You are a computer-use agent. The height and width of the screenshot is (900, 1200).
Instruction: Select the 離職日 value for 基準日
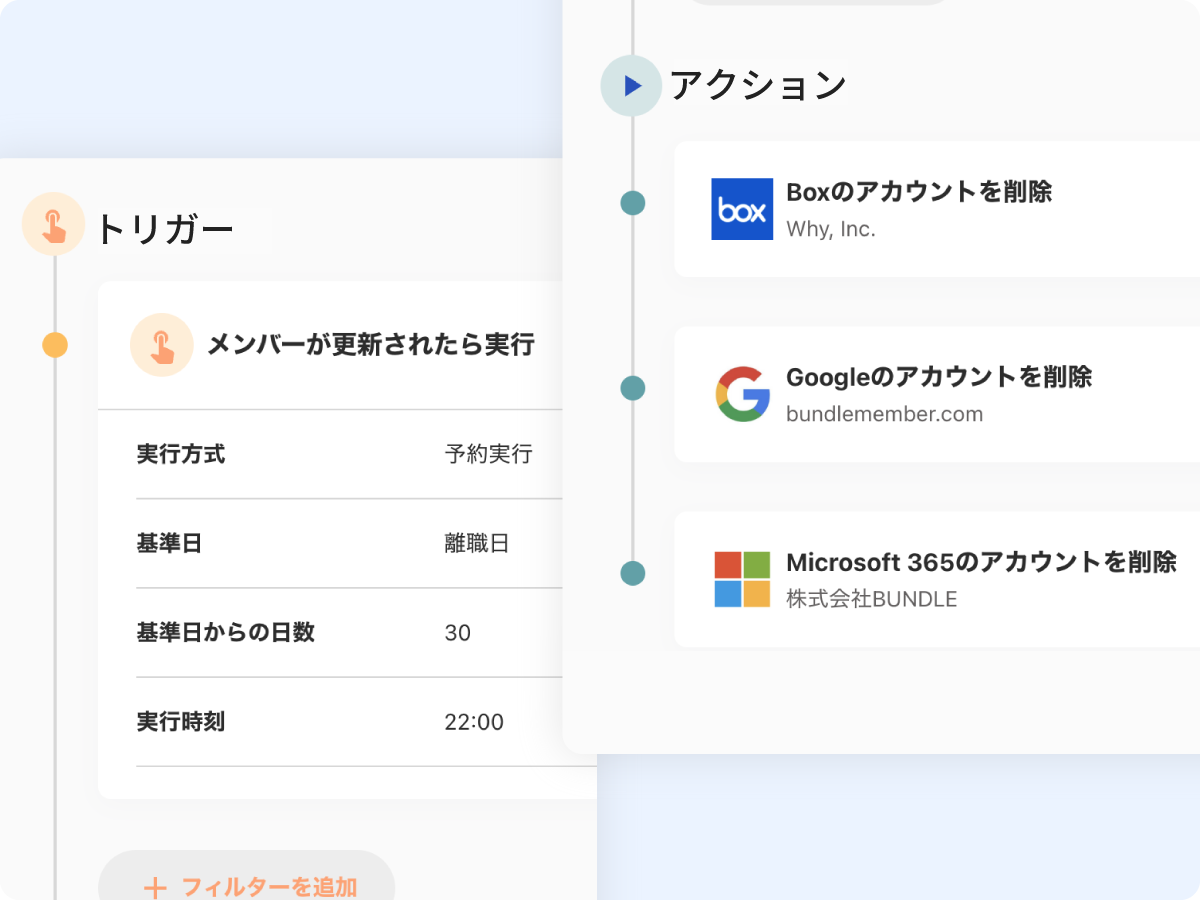[x=477, y=544]
